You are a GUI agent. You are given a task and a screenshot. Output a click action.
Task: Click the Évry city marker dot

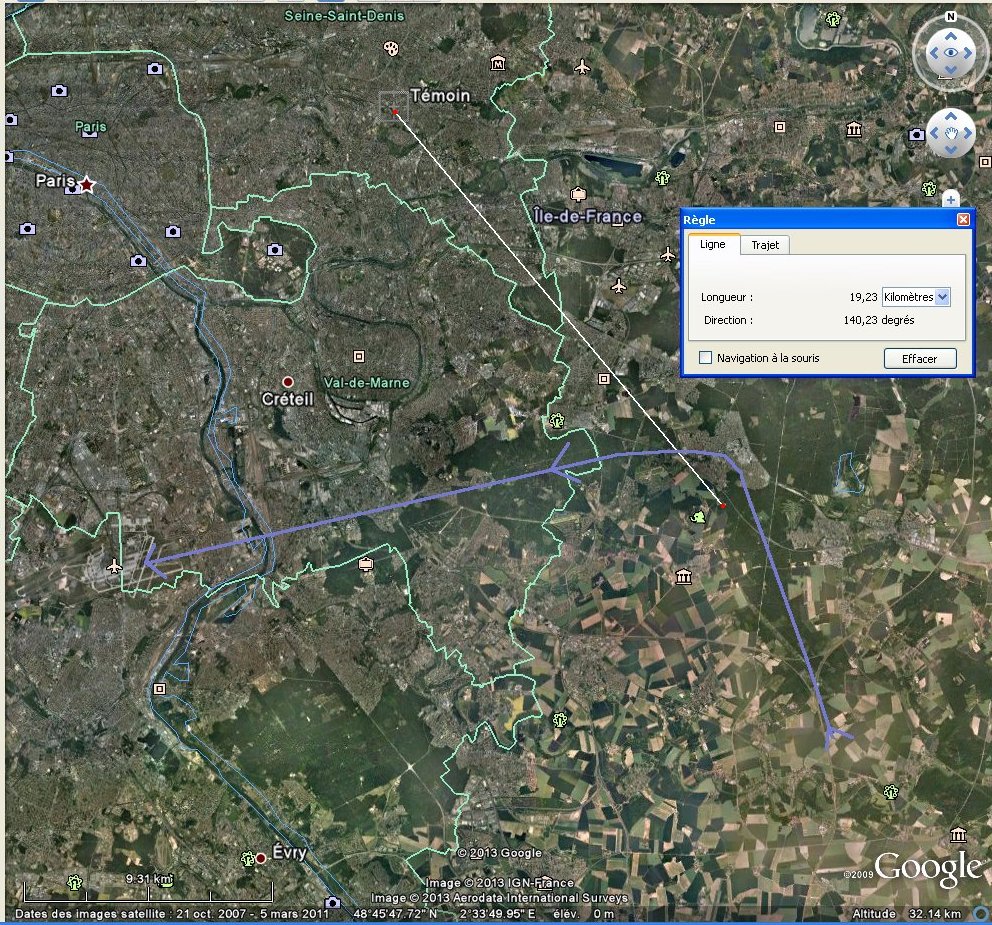[x=260, y=858]
